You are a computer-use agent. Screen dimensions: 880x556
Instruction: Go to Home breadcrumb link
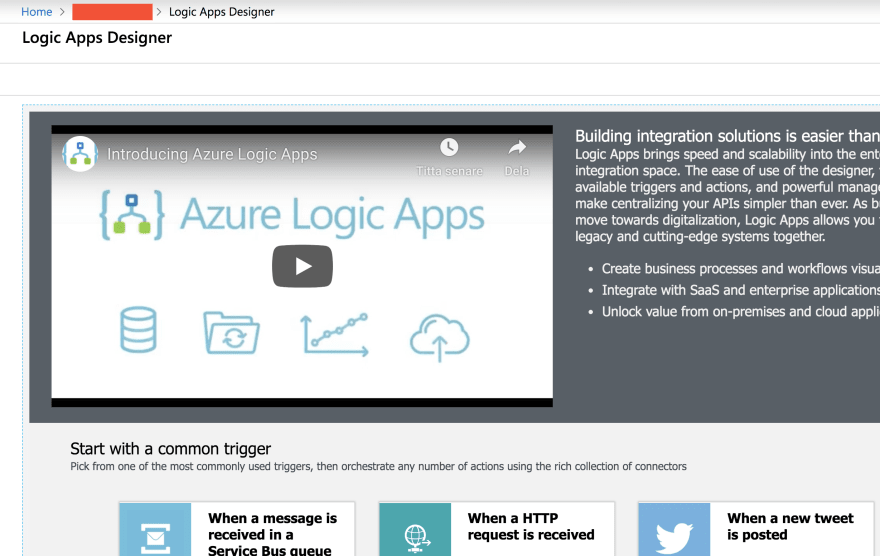pos(36,12)
